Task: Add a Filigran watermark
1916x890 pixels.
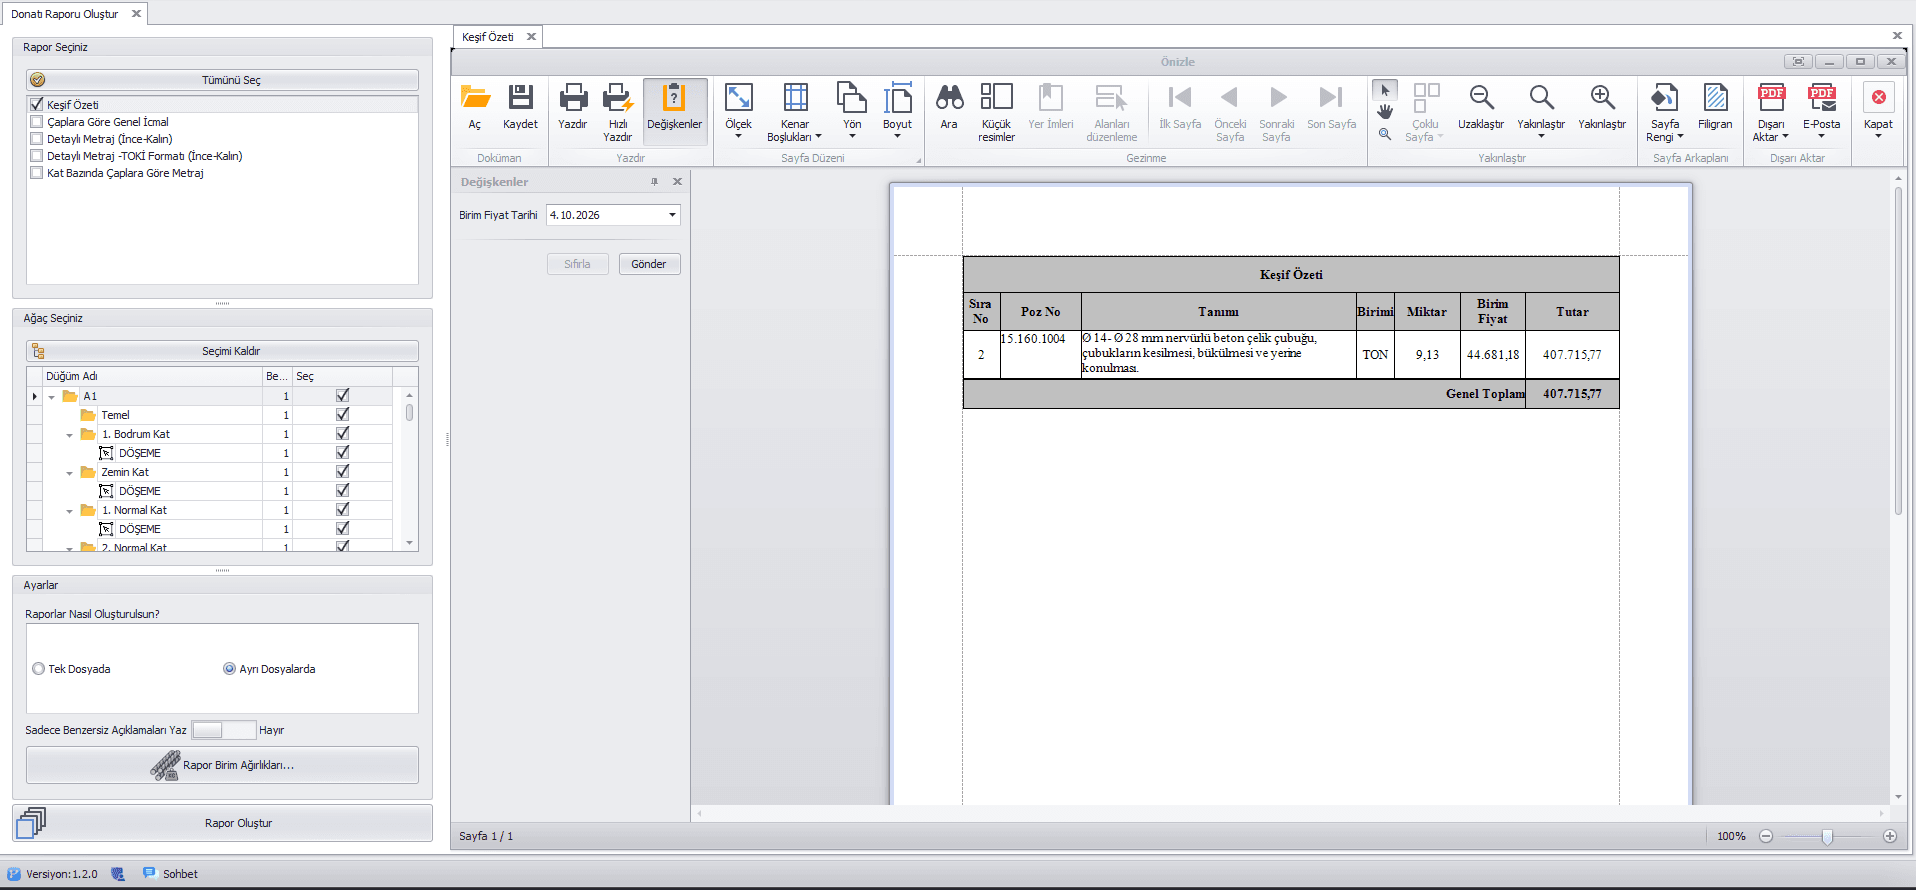Action: click(x=1715, y=107)
